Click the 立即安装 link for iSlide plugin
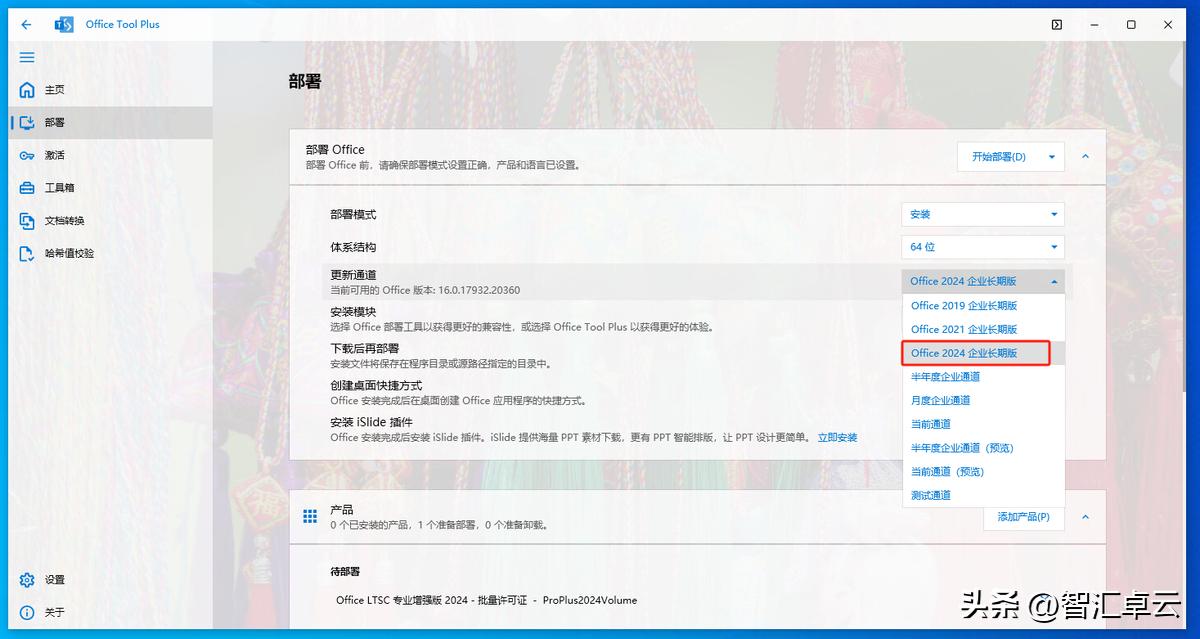The height and width of the screenshot is (639, 1200). pyautogui.click(x=837, y=436)
